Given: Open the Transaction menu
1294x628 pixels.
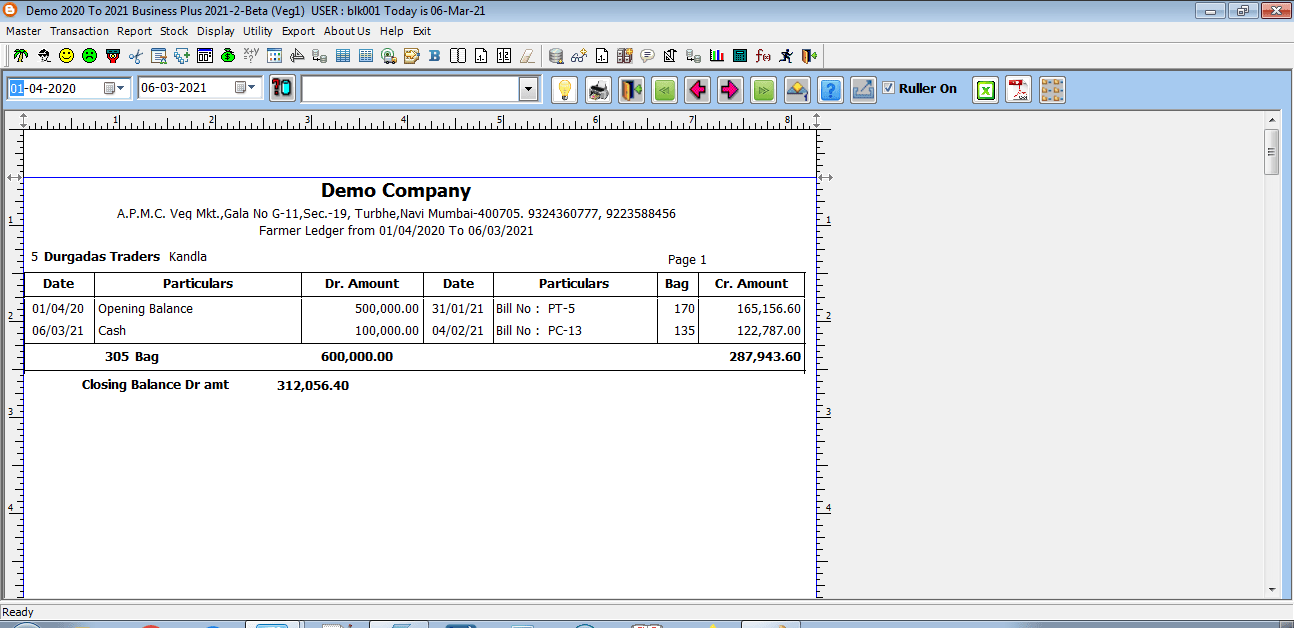Looking at the screenshot, I should pyautogui.click(x=80, y=31).
